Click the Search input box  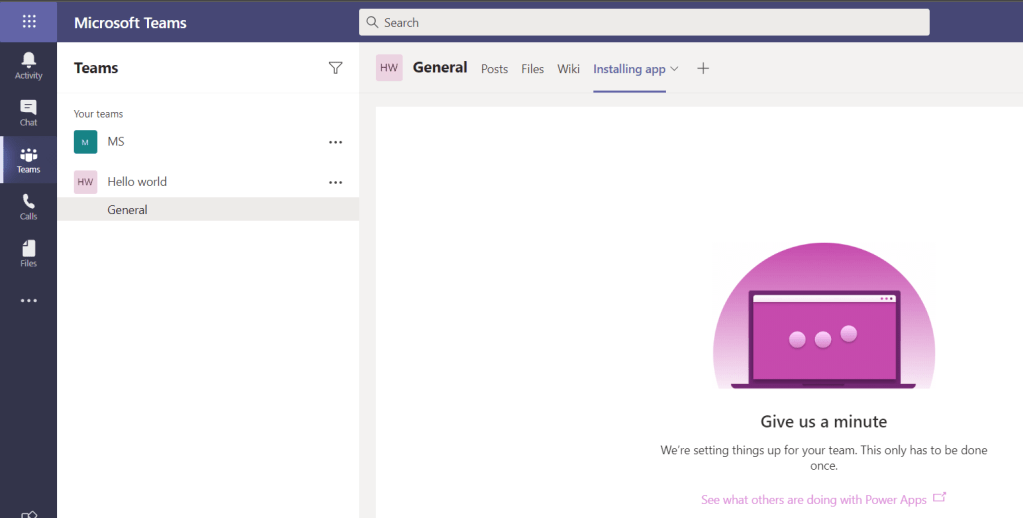point(644,22)
